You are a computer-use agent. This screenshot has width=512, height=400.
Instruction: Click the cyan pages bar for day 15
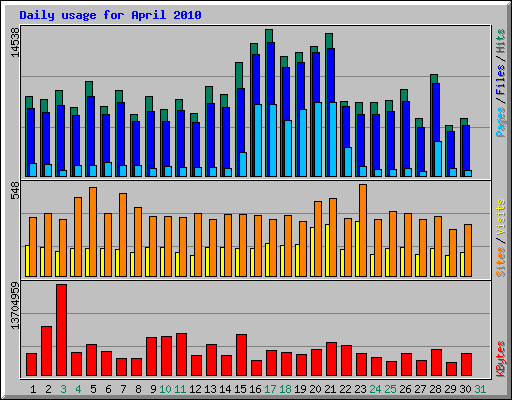tap(243, 164)
